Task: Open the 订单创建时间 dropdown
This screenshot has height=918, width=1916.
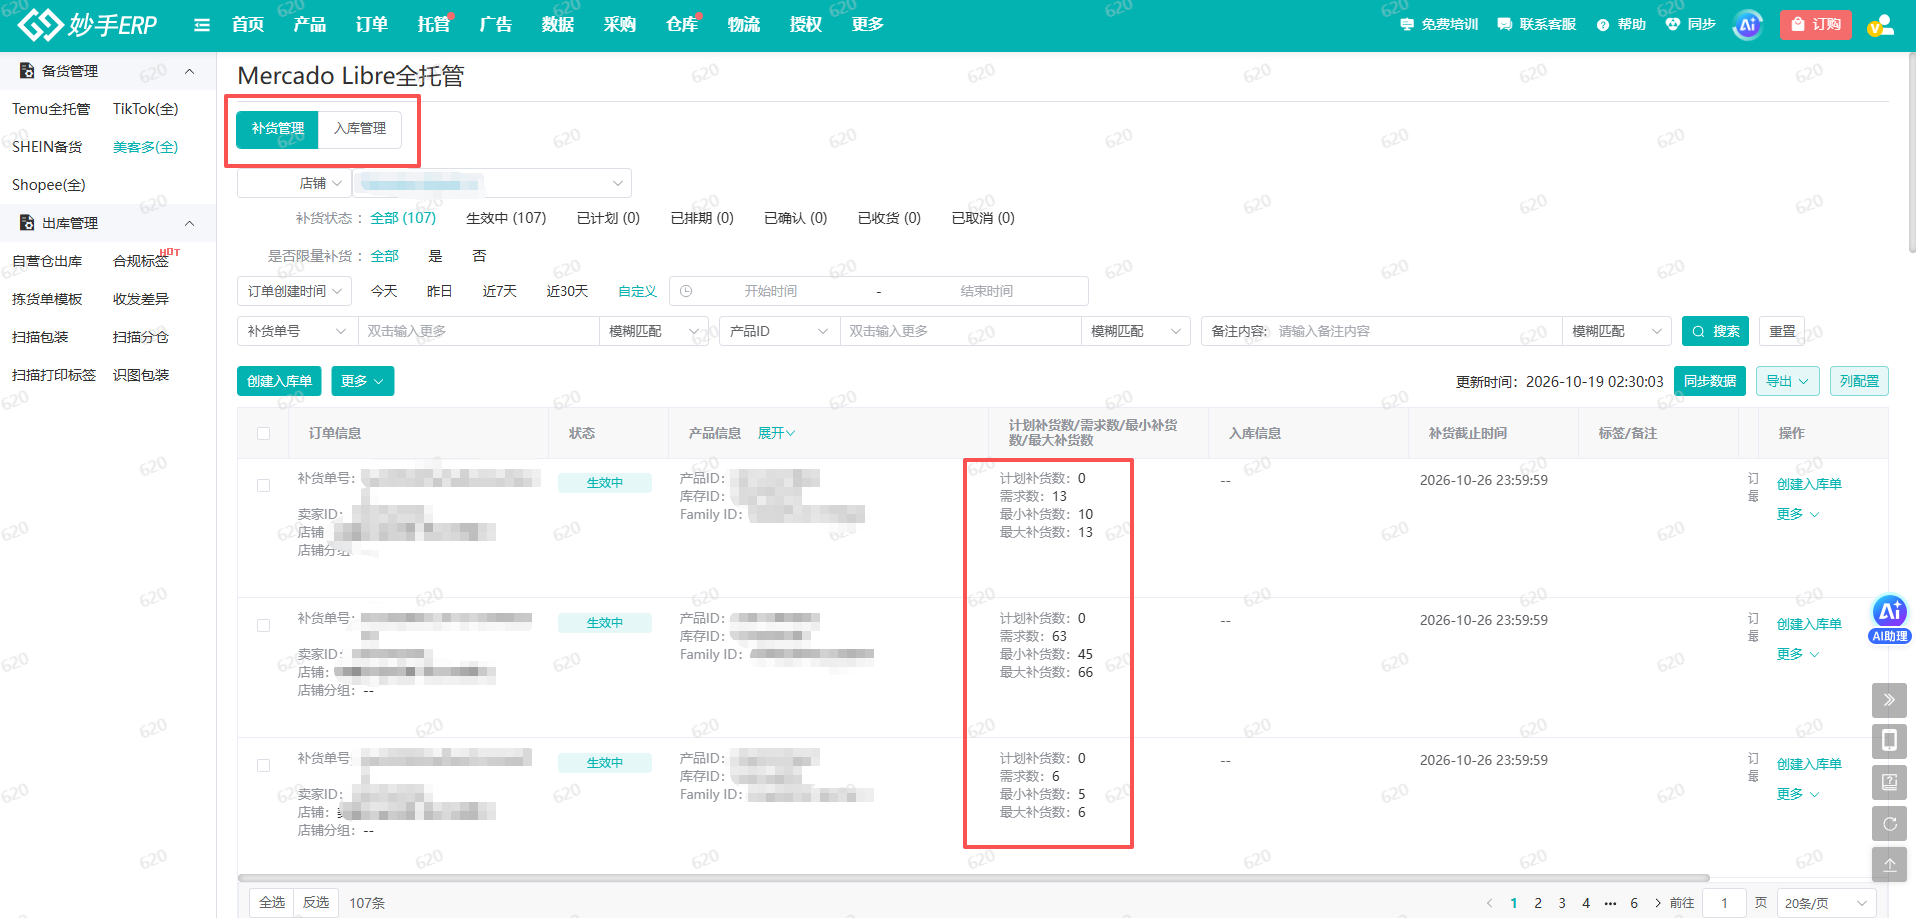Action: tap(295, 291)
